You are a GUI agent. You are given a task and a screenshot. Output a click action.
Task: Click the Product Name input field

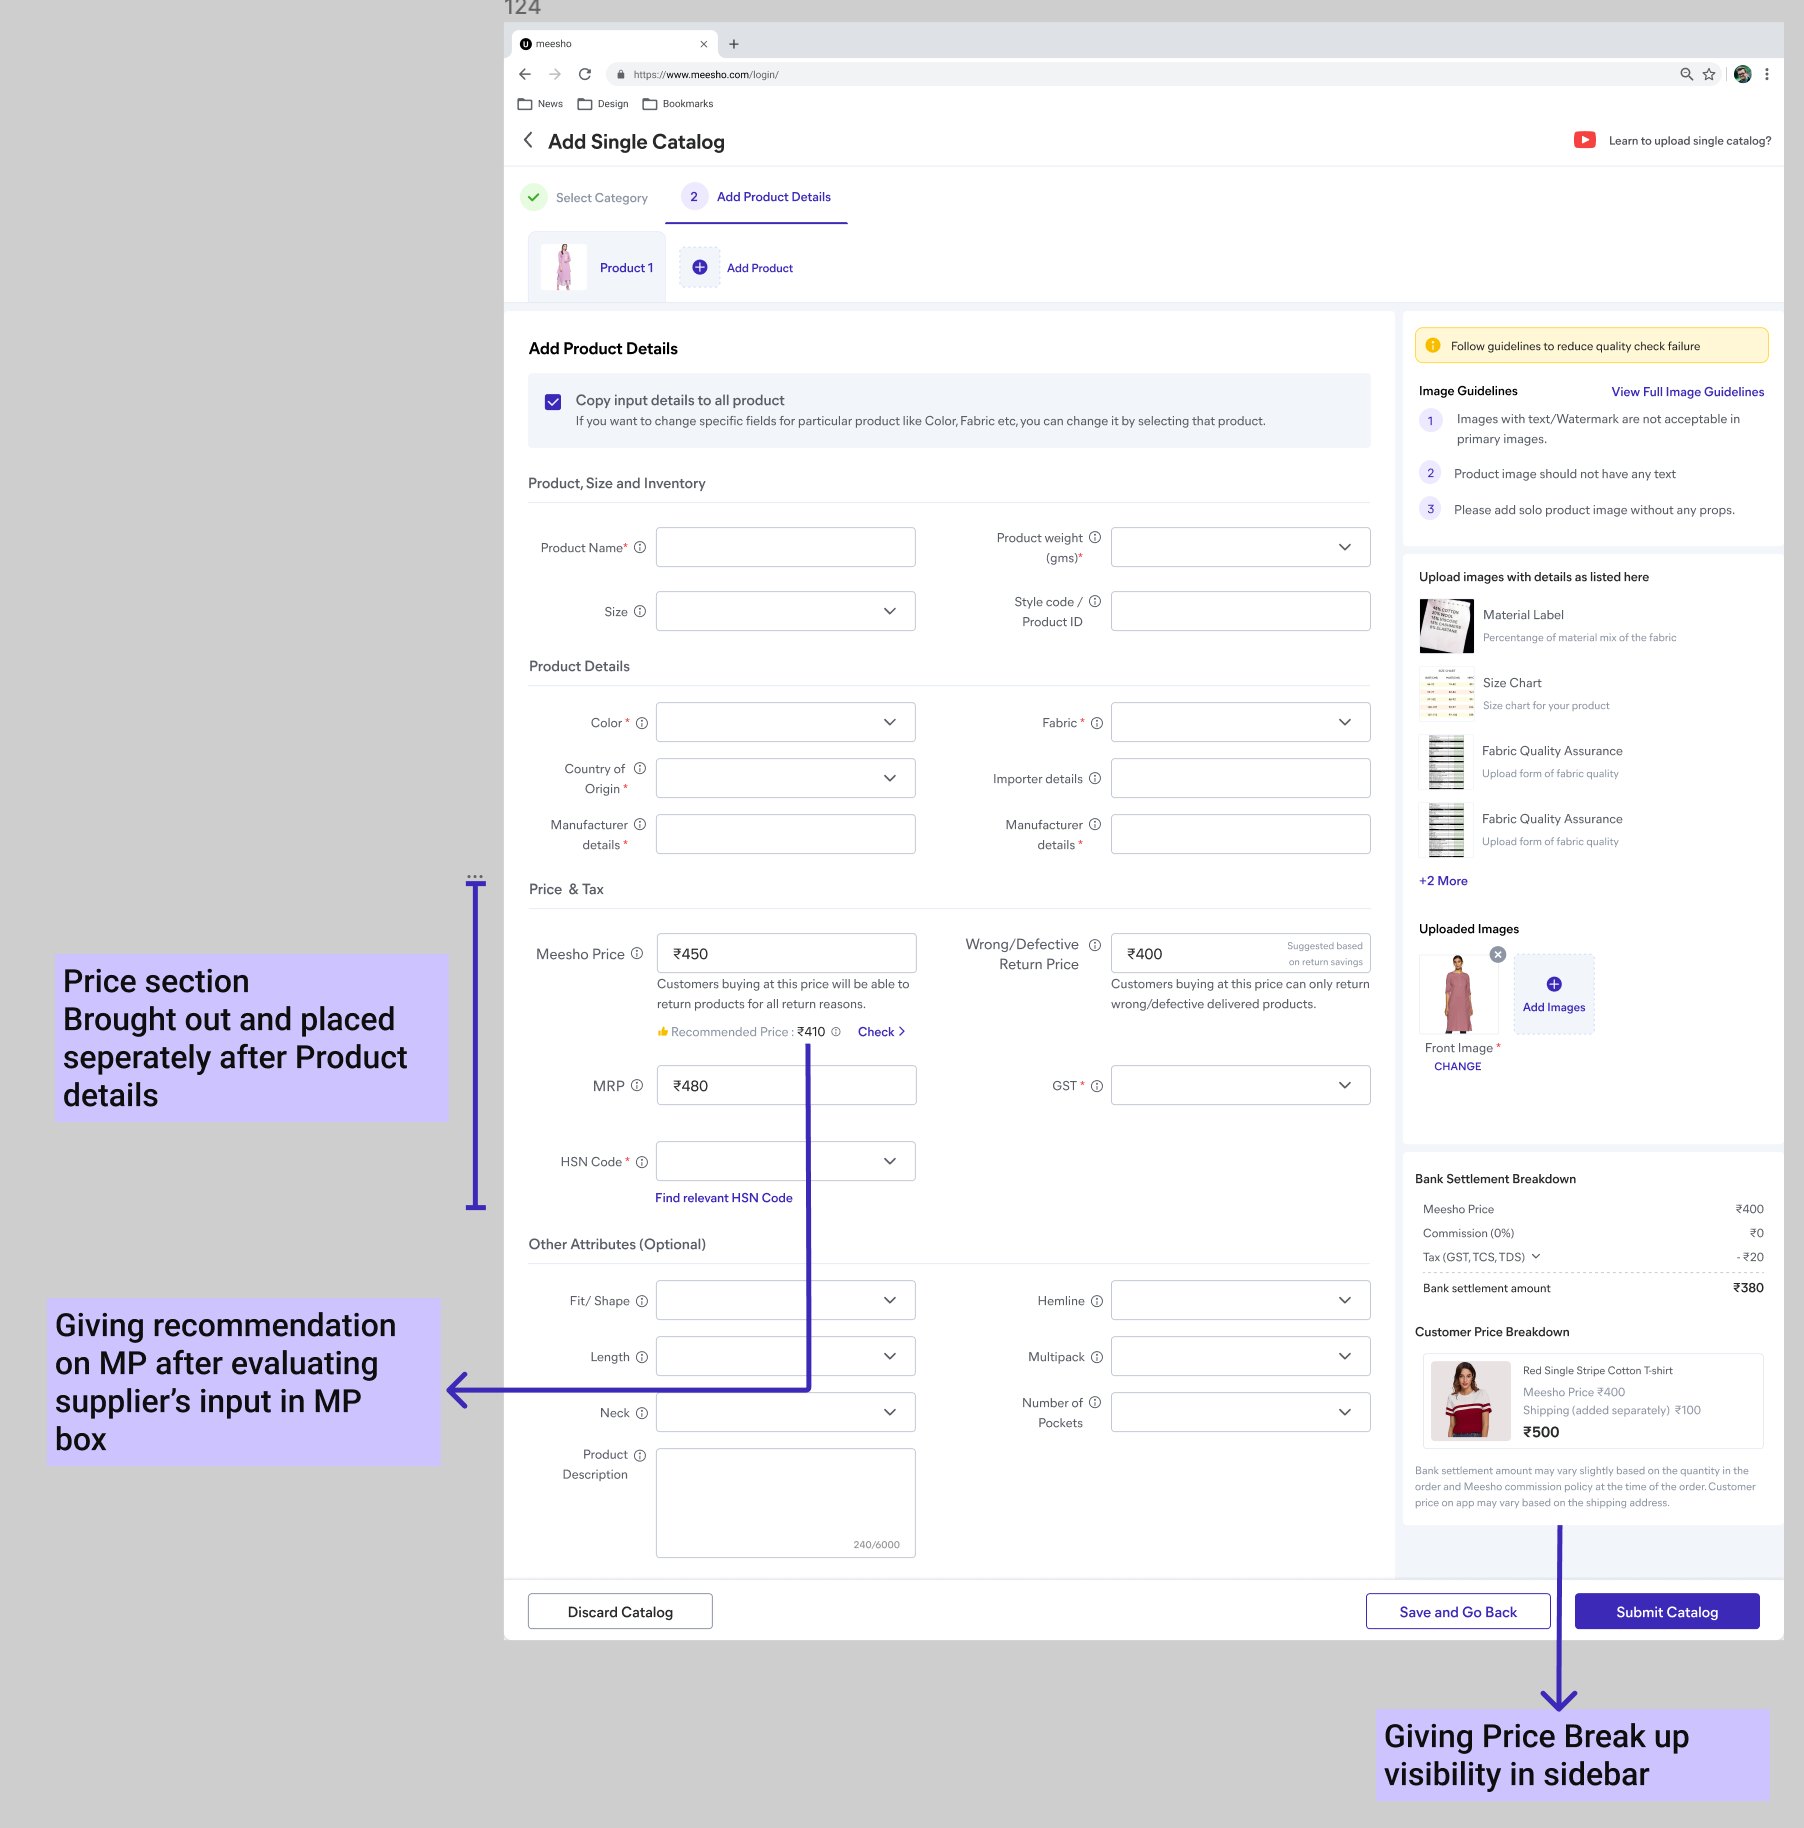[x=785, y=547]
